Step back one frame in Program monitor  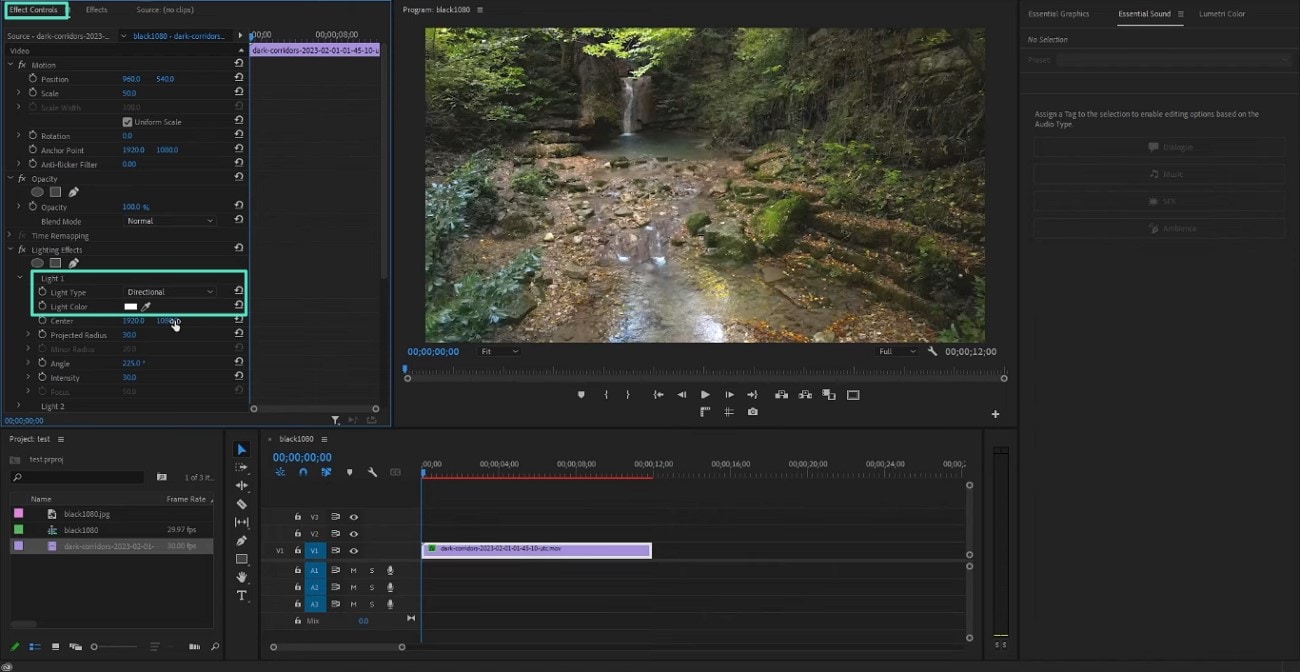pyautogui.click(x=681, y=394)
